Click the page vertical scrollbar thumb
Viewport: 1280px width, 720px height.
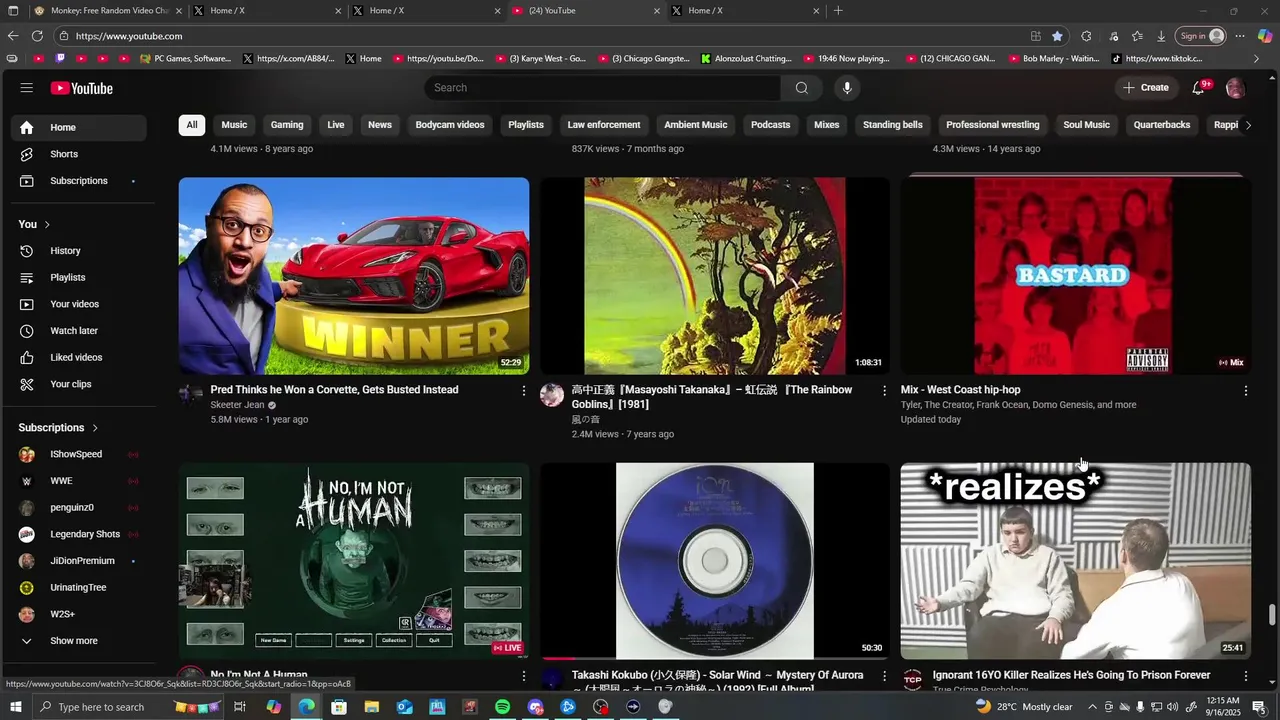pos(1272,614)
